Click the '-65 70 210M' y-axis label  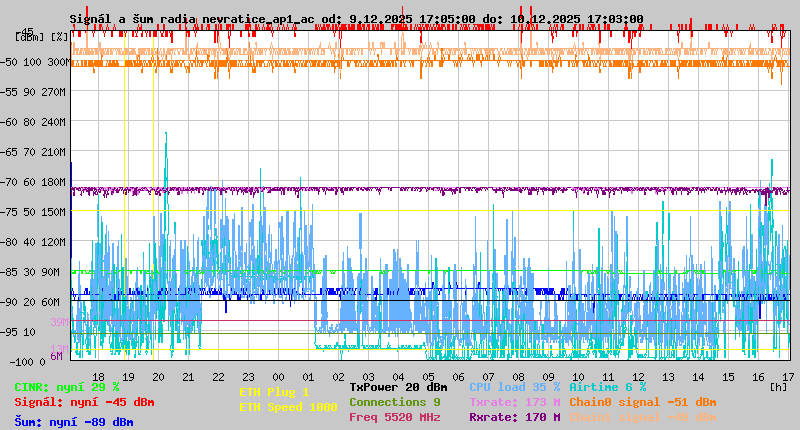pos(34,152)
